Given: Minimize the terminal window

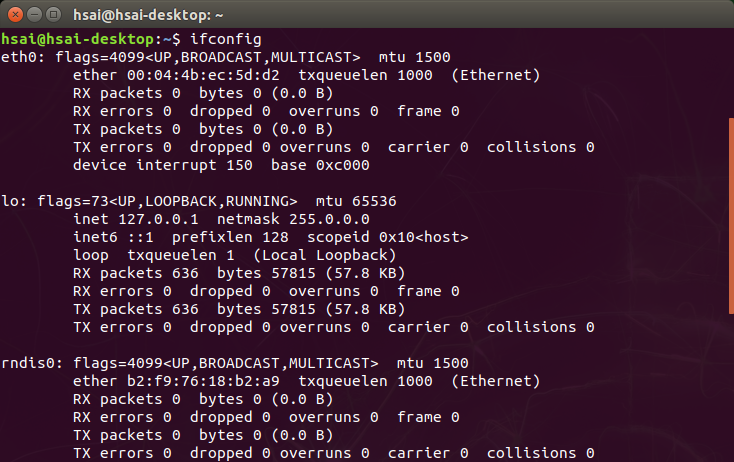Looking at the screenshot, I should 35,15.
